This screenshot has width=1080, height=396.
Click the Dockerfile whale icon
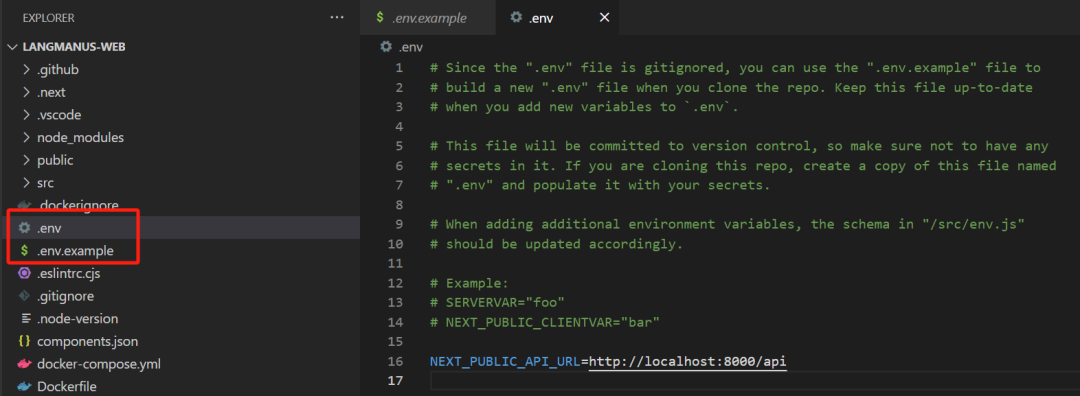(25, 387)
